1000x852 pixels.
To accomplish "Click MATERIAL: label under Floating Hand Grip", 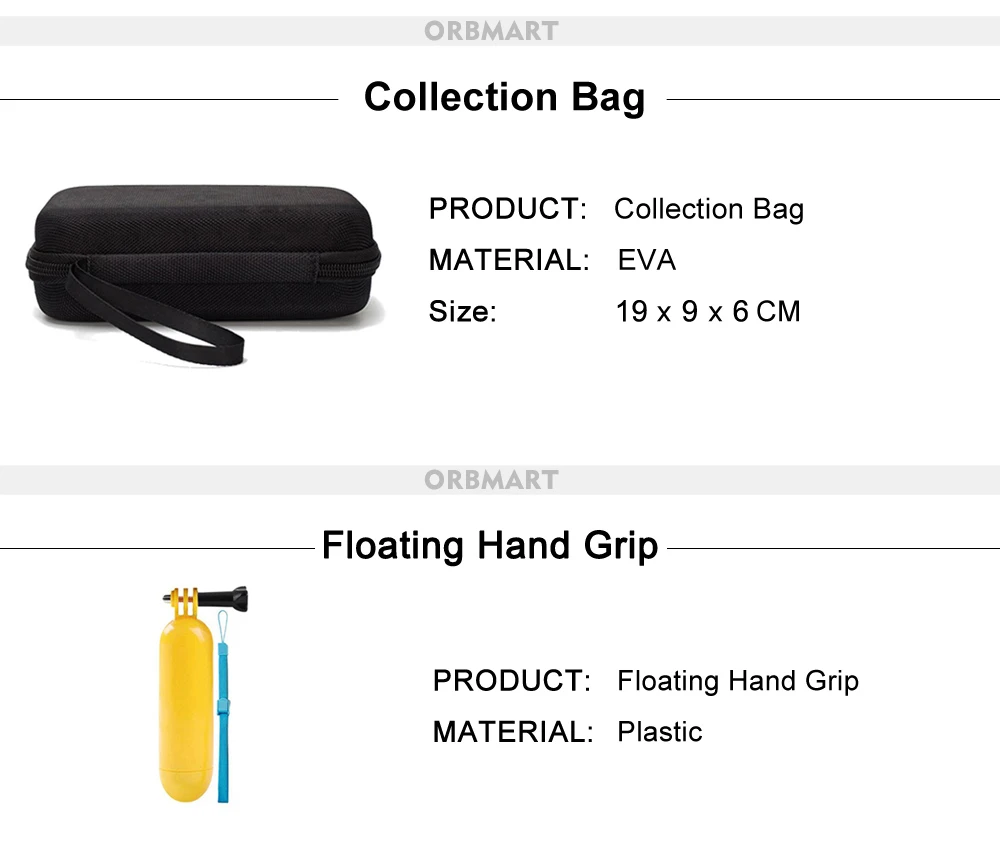I will [x=513, y=732].
